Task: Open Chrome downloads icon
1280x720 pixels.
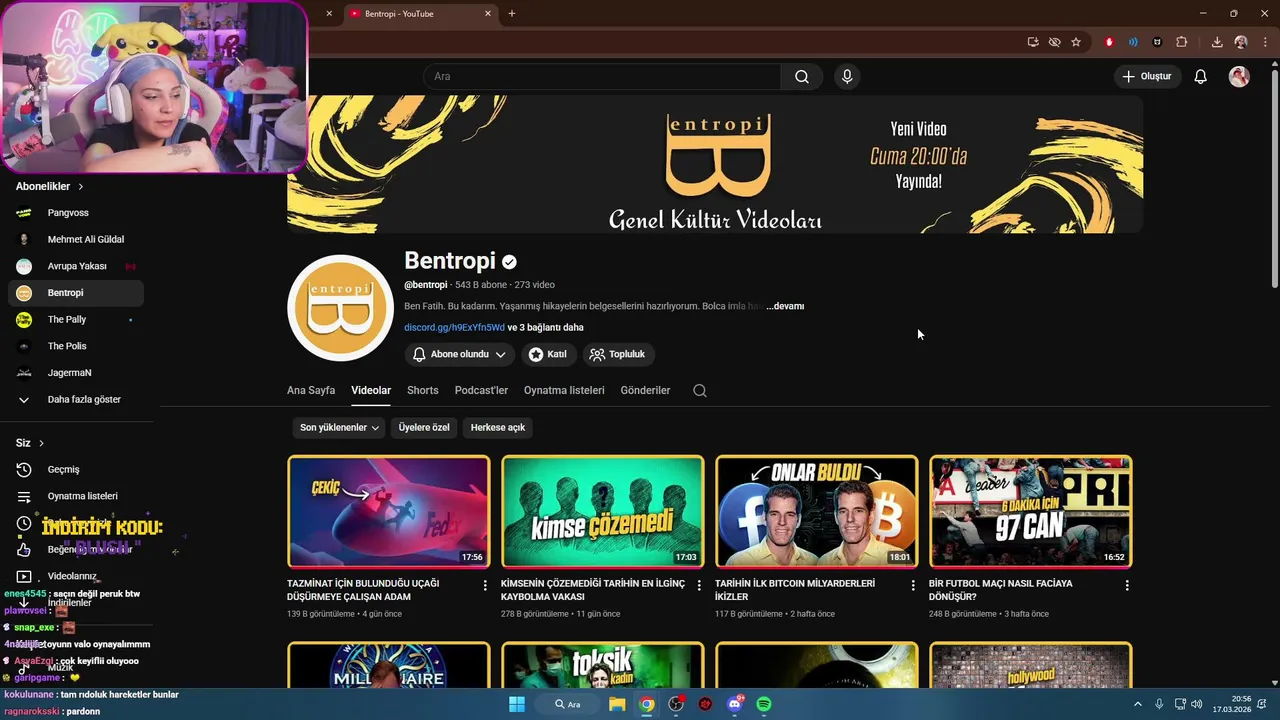Action: 1217,42
